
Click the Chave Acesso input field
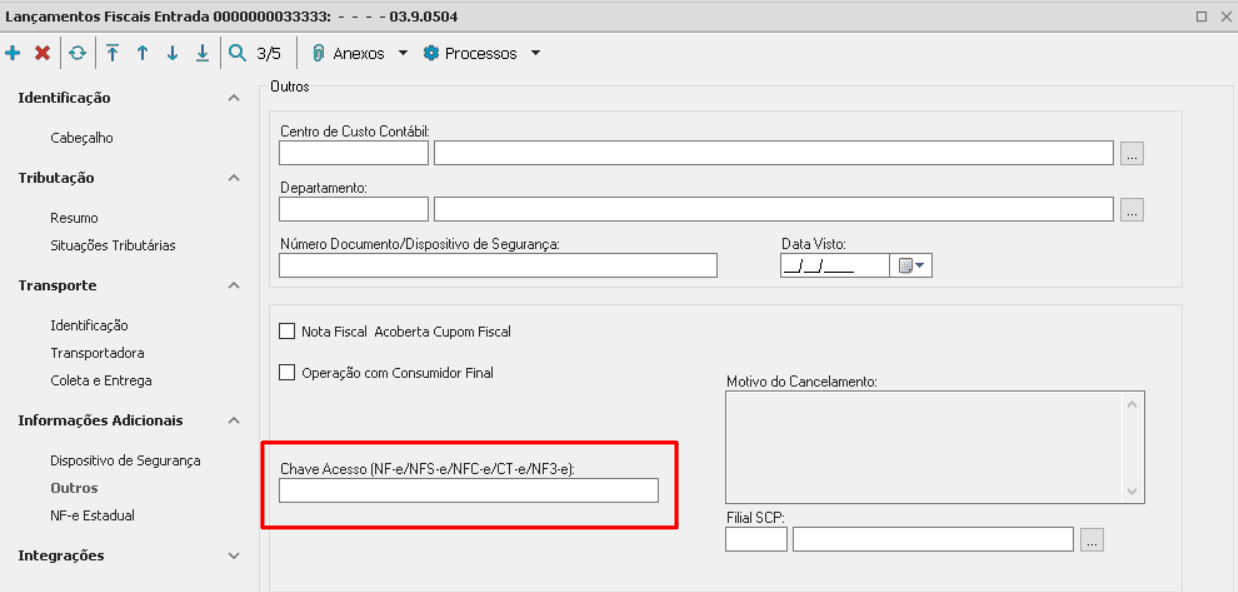468,490
